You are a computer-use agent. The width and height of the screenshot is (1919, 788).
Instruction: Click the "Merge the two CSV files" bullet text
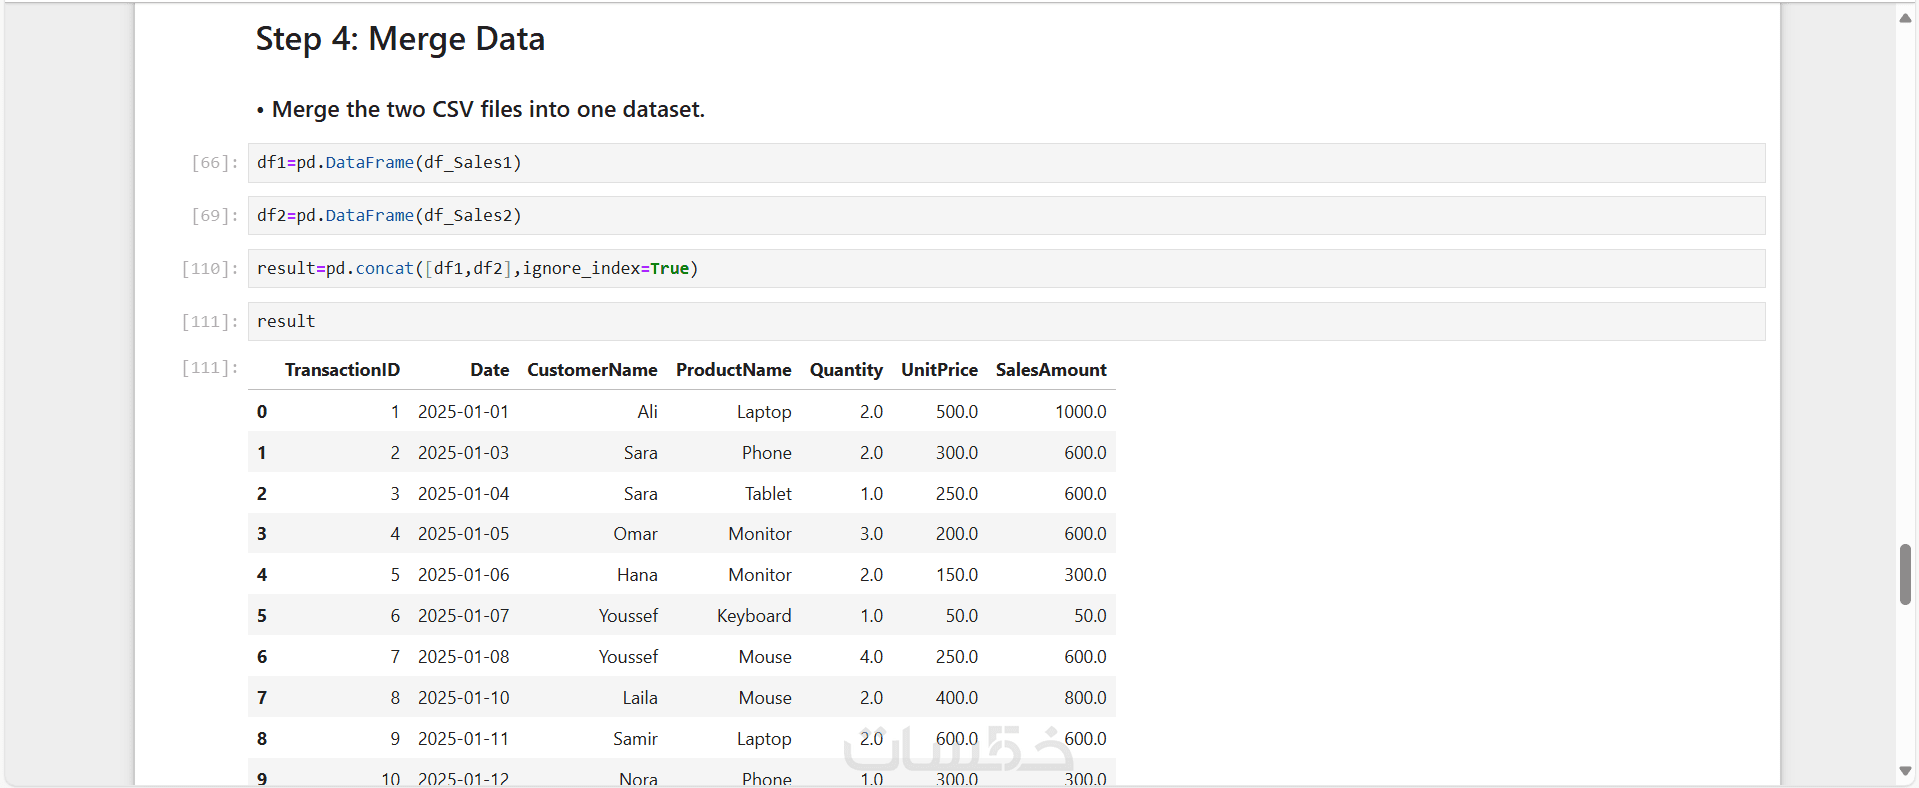click(488, 109)
